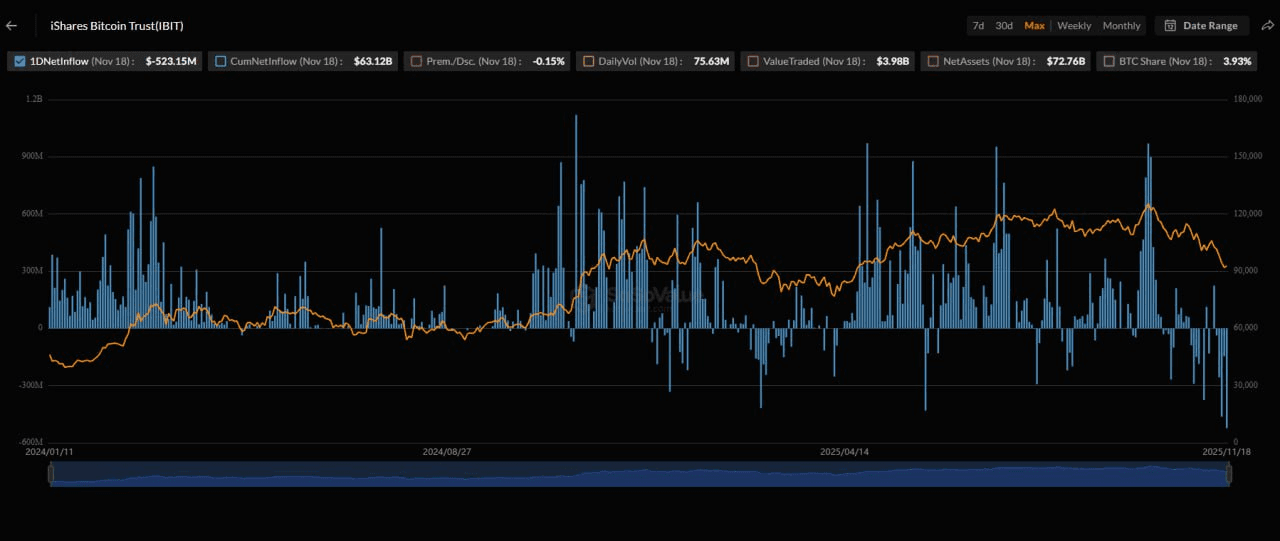This screenshot has width=1280, height=541.
Task: Select the Max time range
Action: click(x=1034, y=26)
